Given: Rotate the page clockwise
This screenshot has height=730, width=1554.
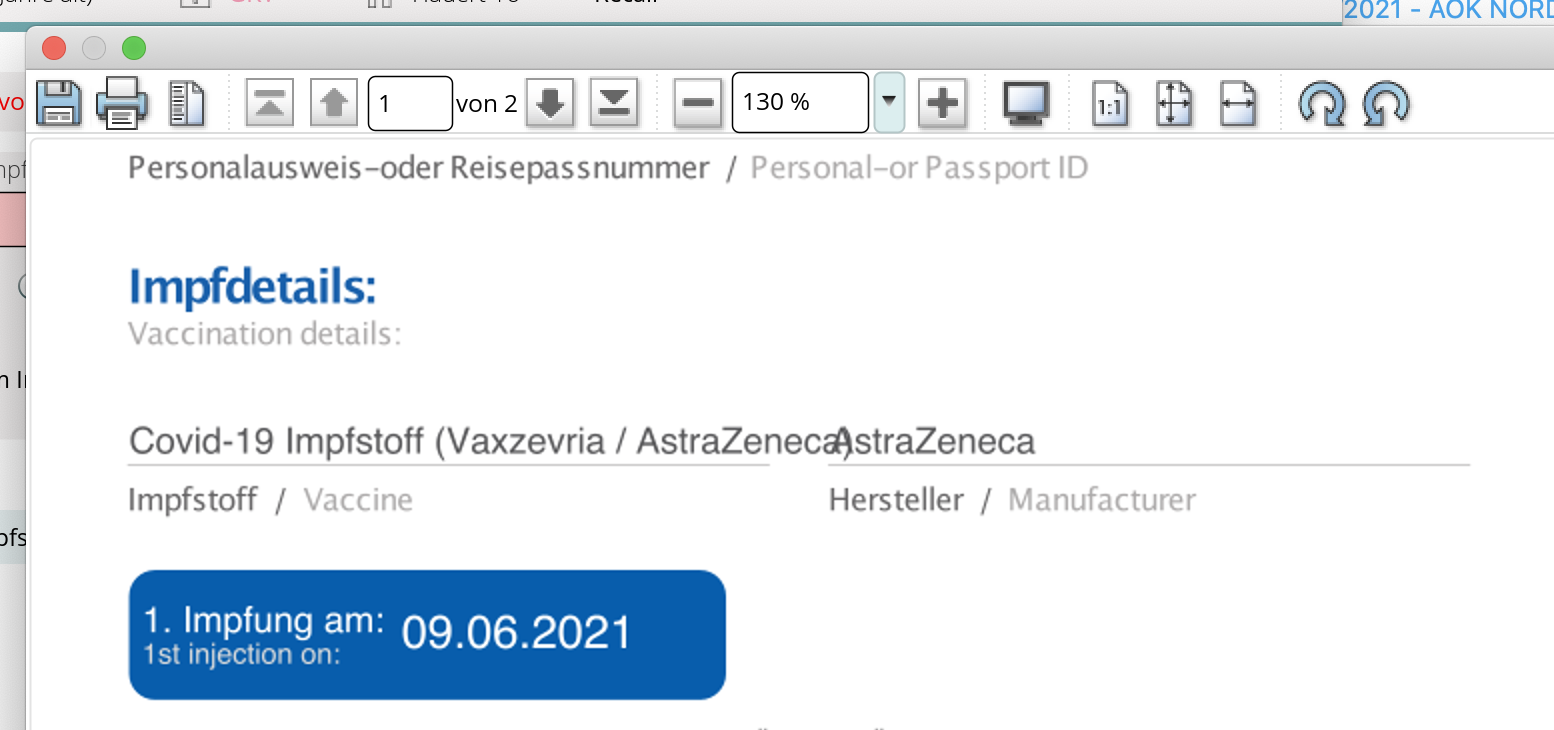Looking at the screenshot, I should coord(1322,103).
